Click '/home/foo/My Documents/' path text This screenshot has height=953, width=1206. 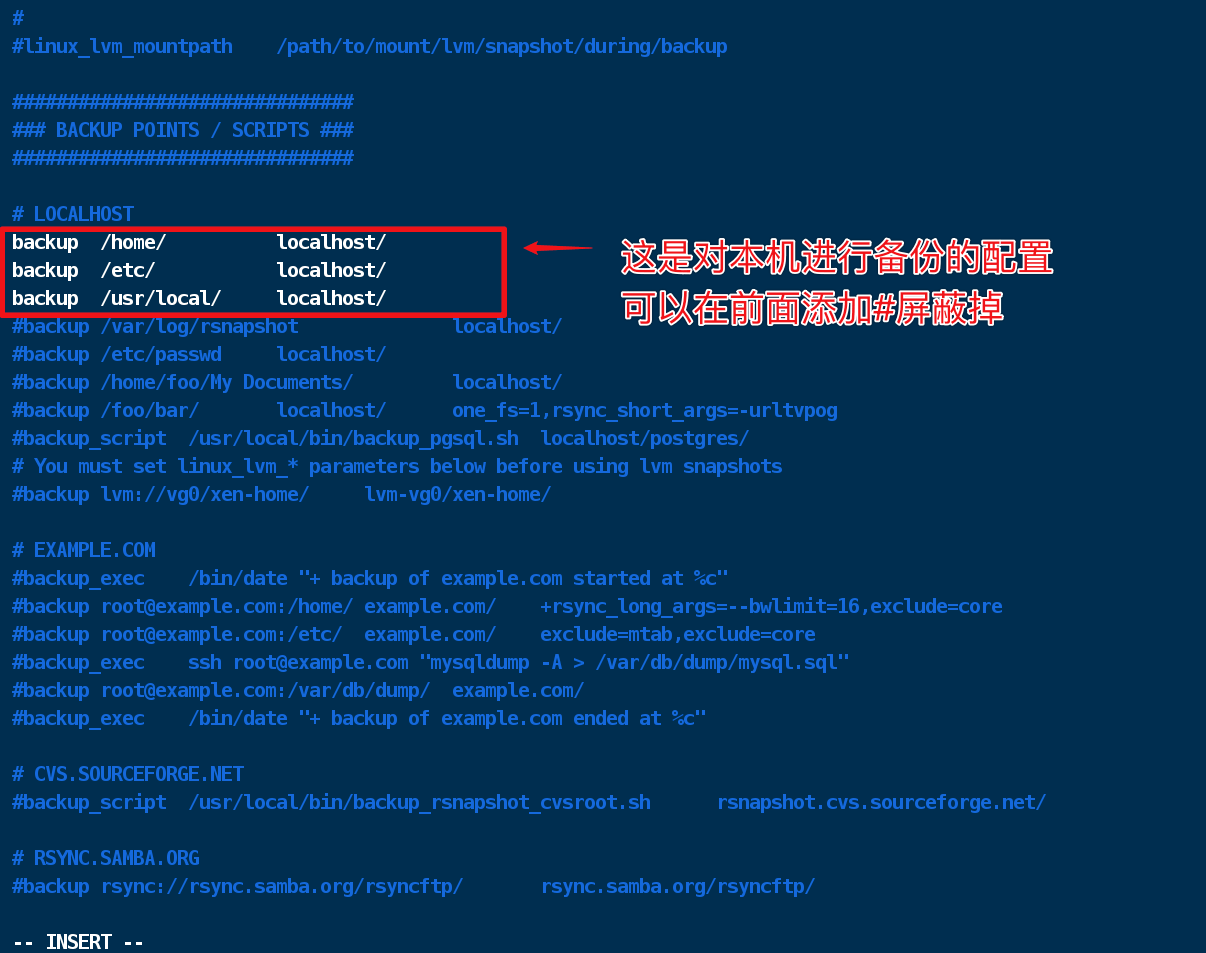(x=227, y=382)
